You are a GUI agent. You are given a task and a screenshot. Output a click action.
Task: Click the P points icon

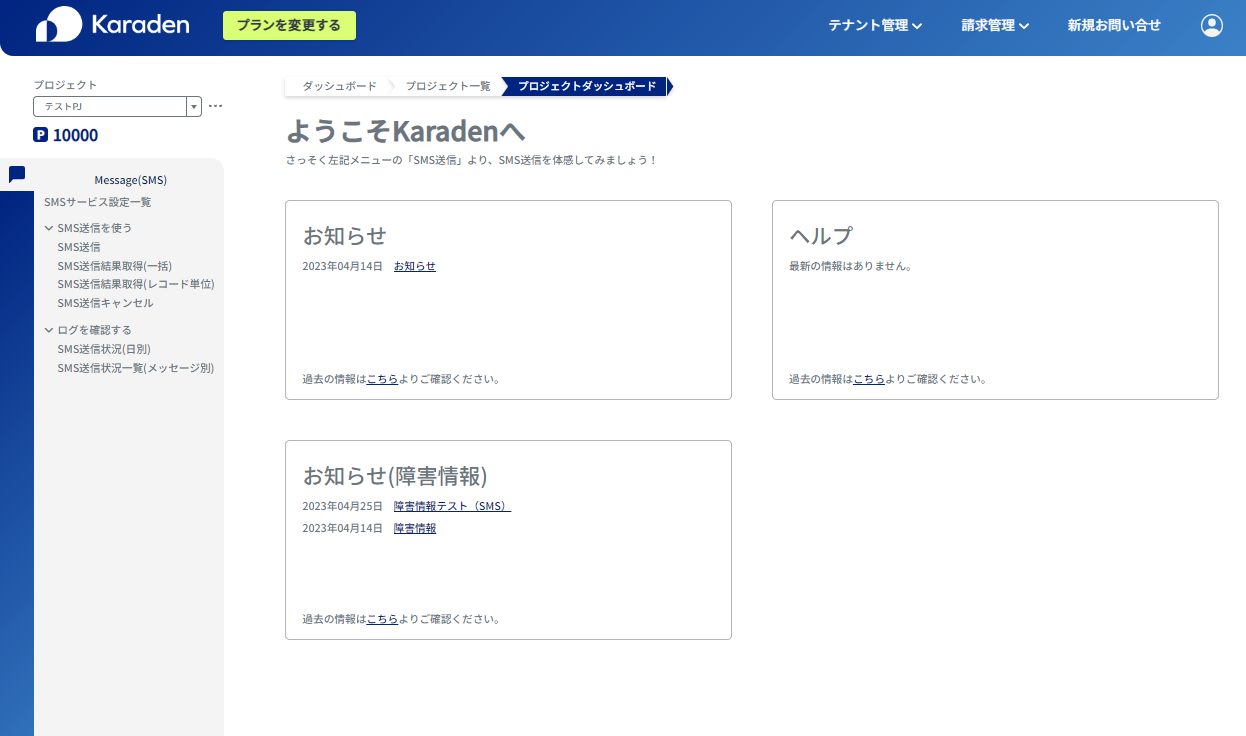point(41,135)
